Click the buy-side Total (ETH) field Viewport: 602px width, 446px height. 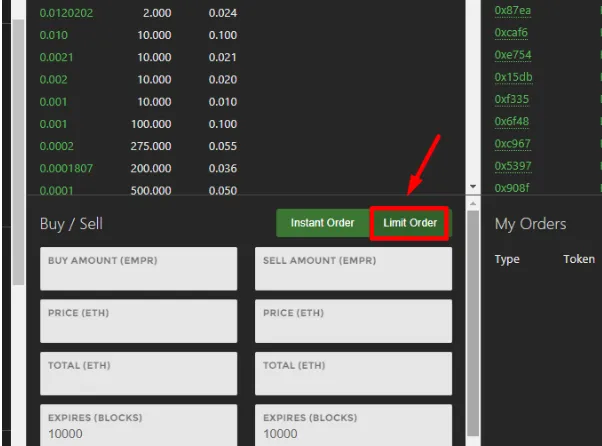(139, 374)
